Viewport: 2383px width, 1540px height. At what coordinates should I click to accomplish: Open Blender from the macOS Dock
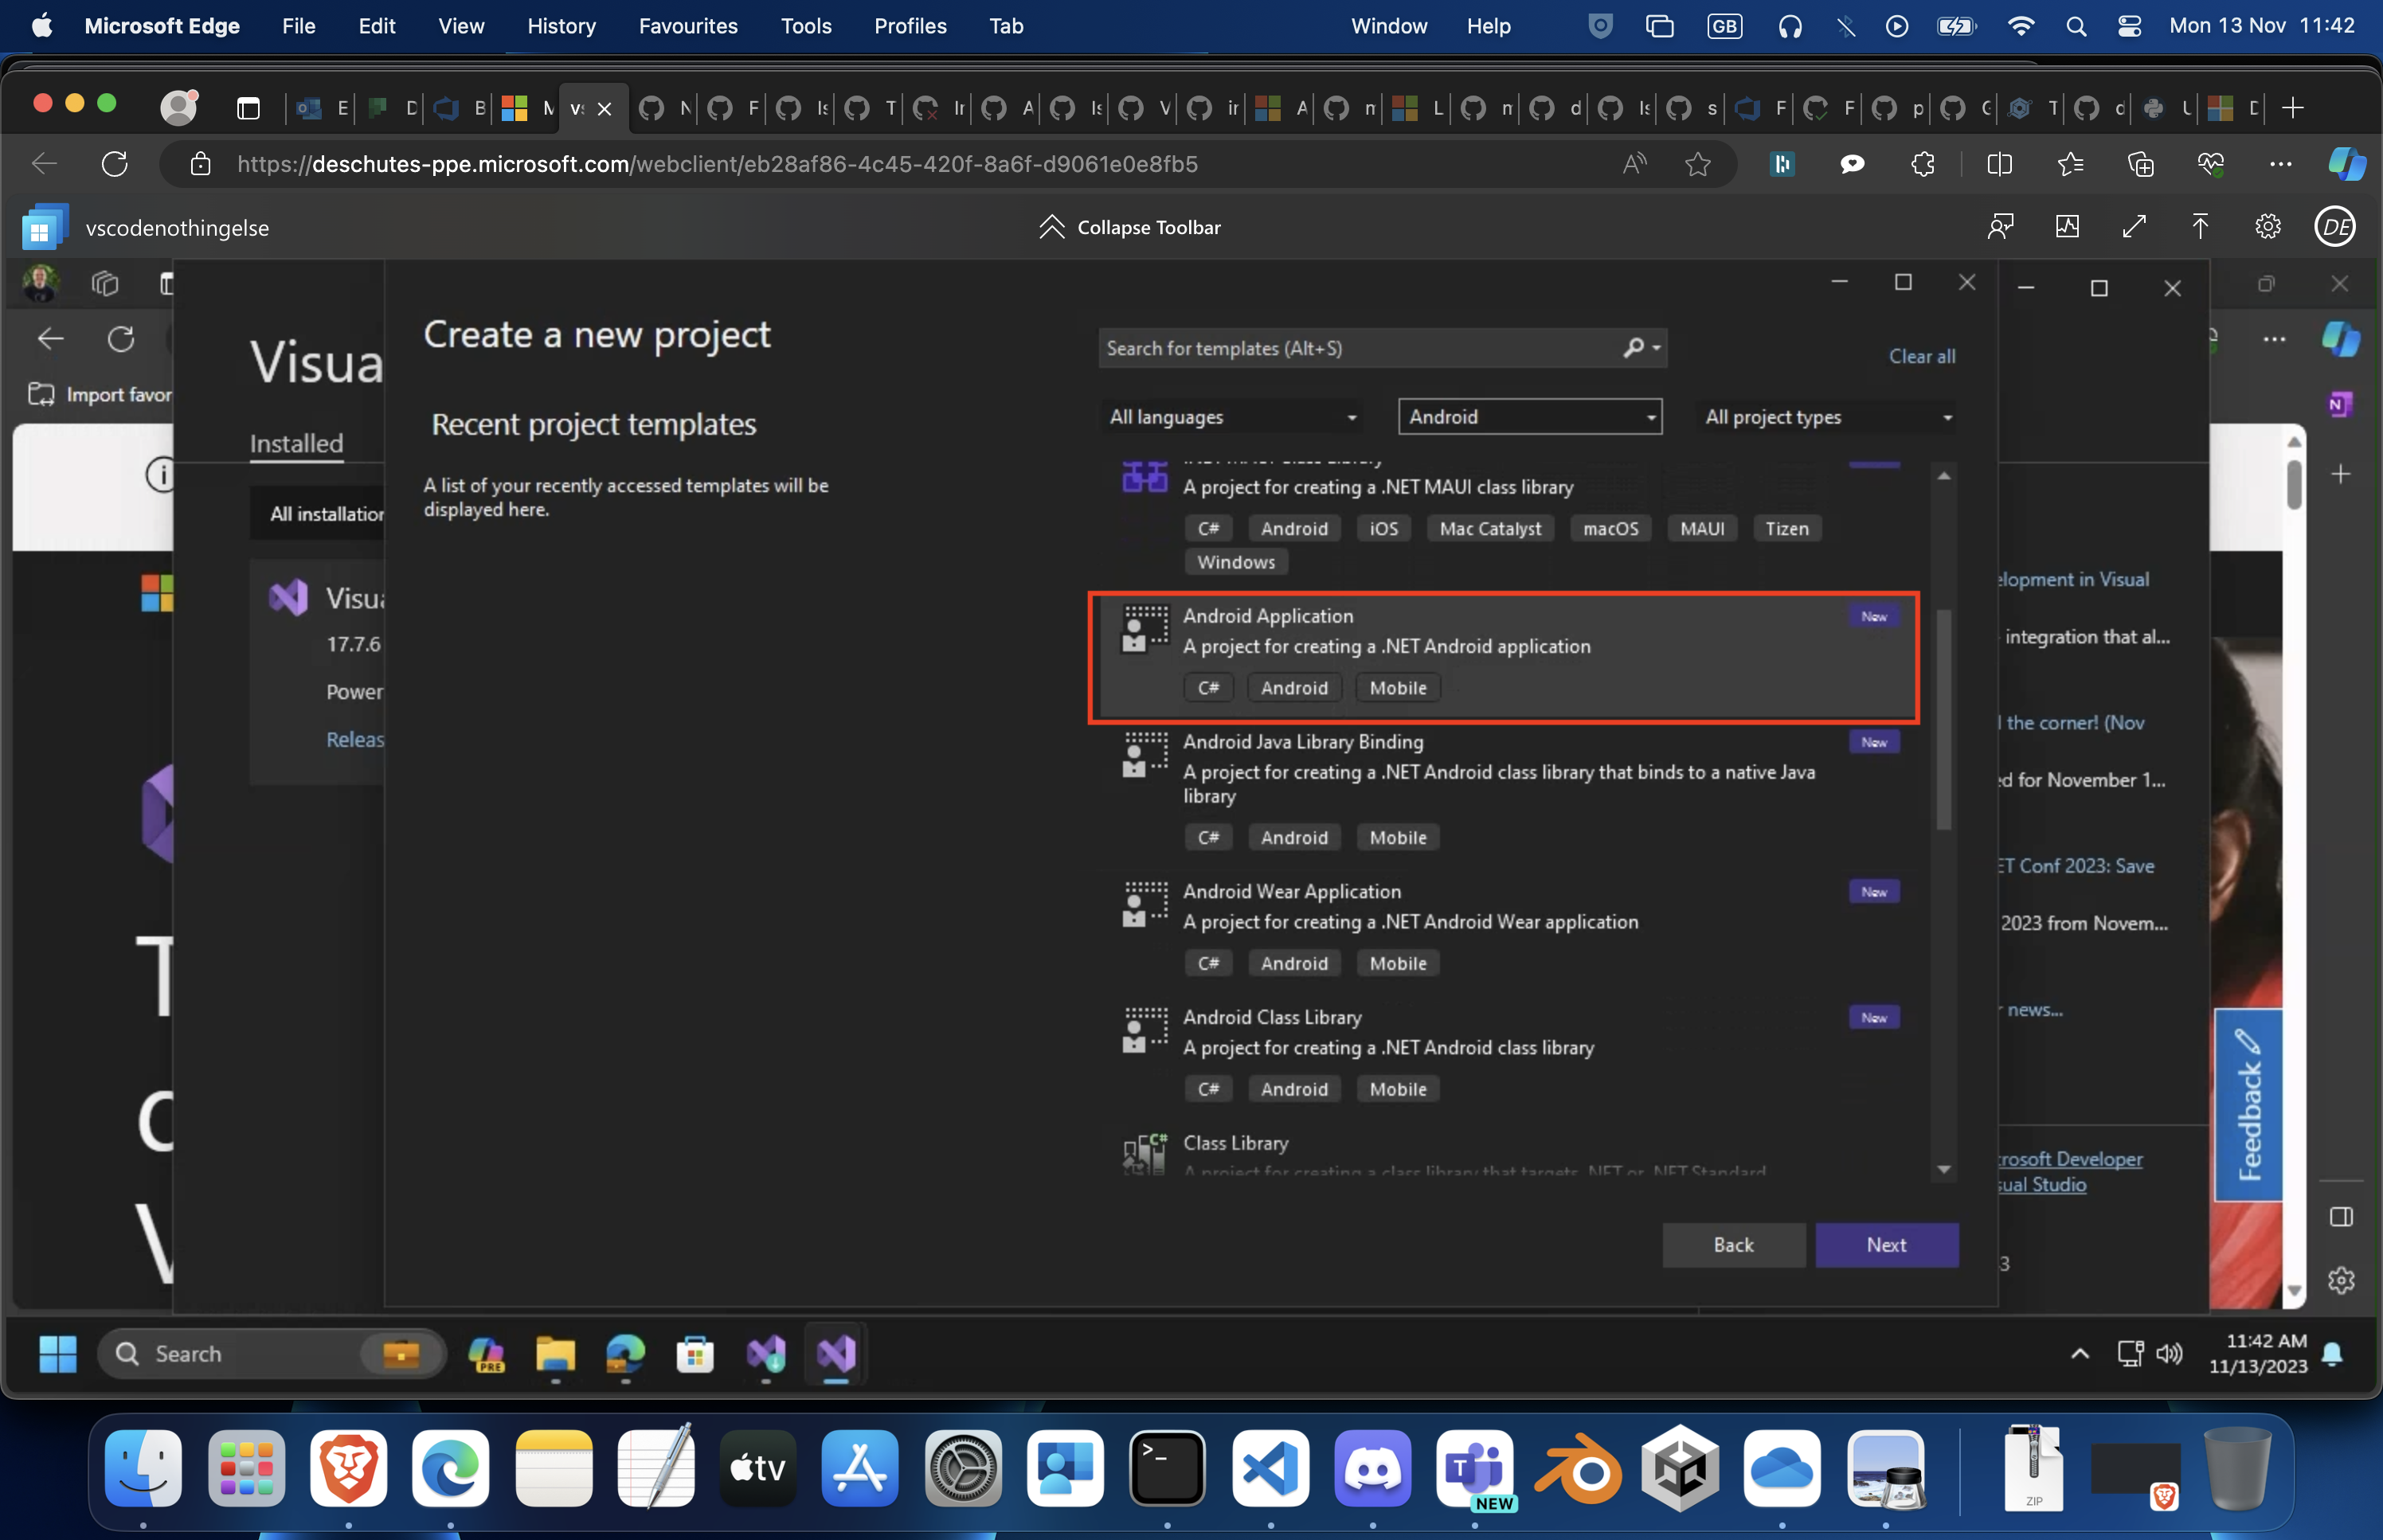[x=1578, y=1468]
